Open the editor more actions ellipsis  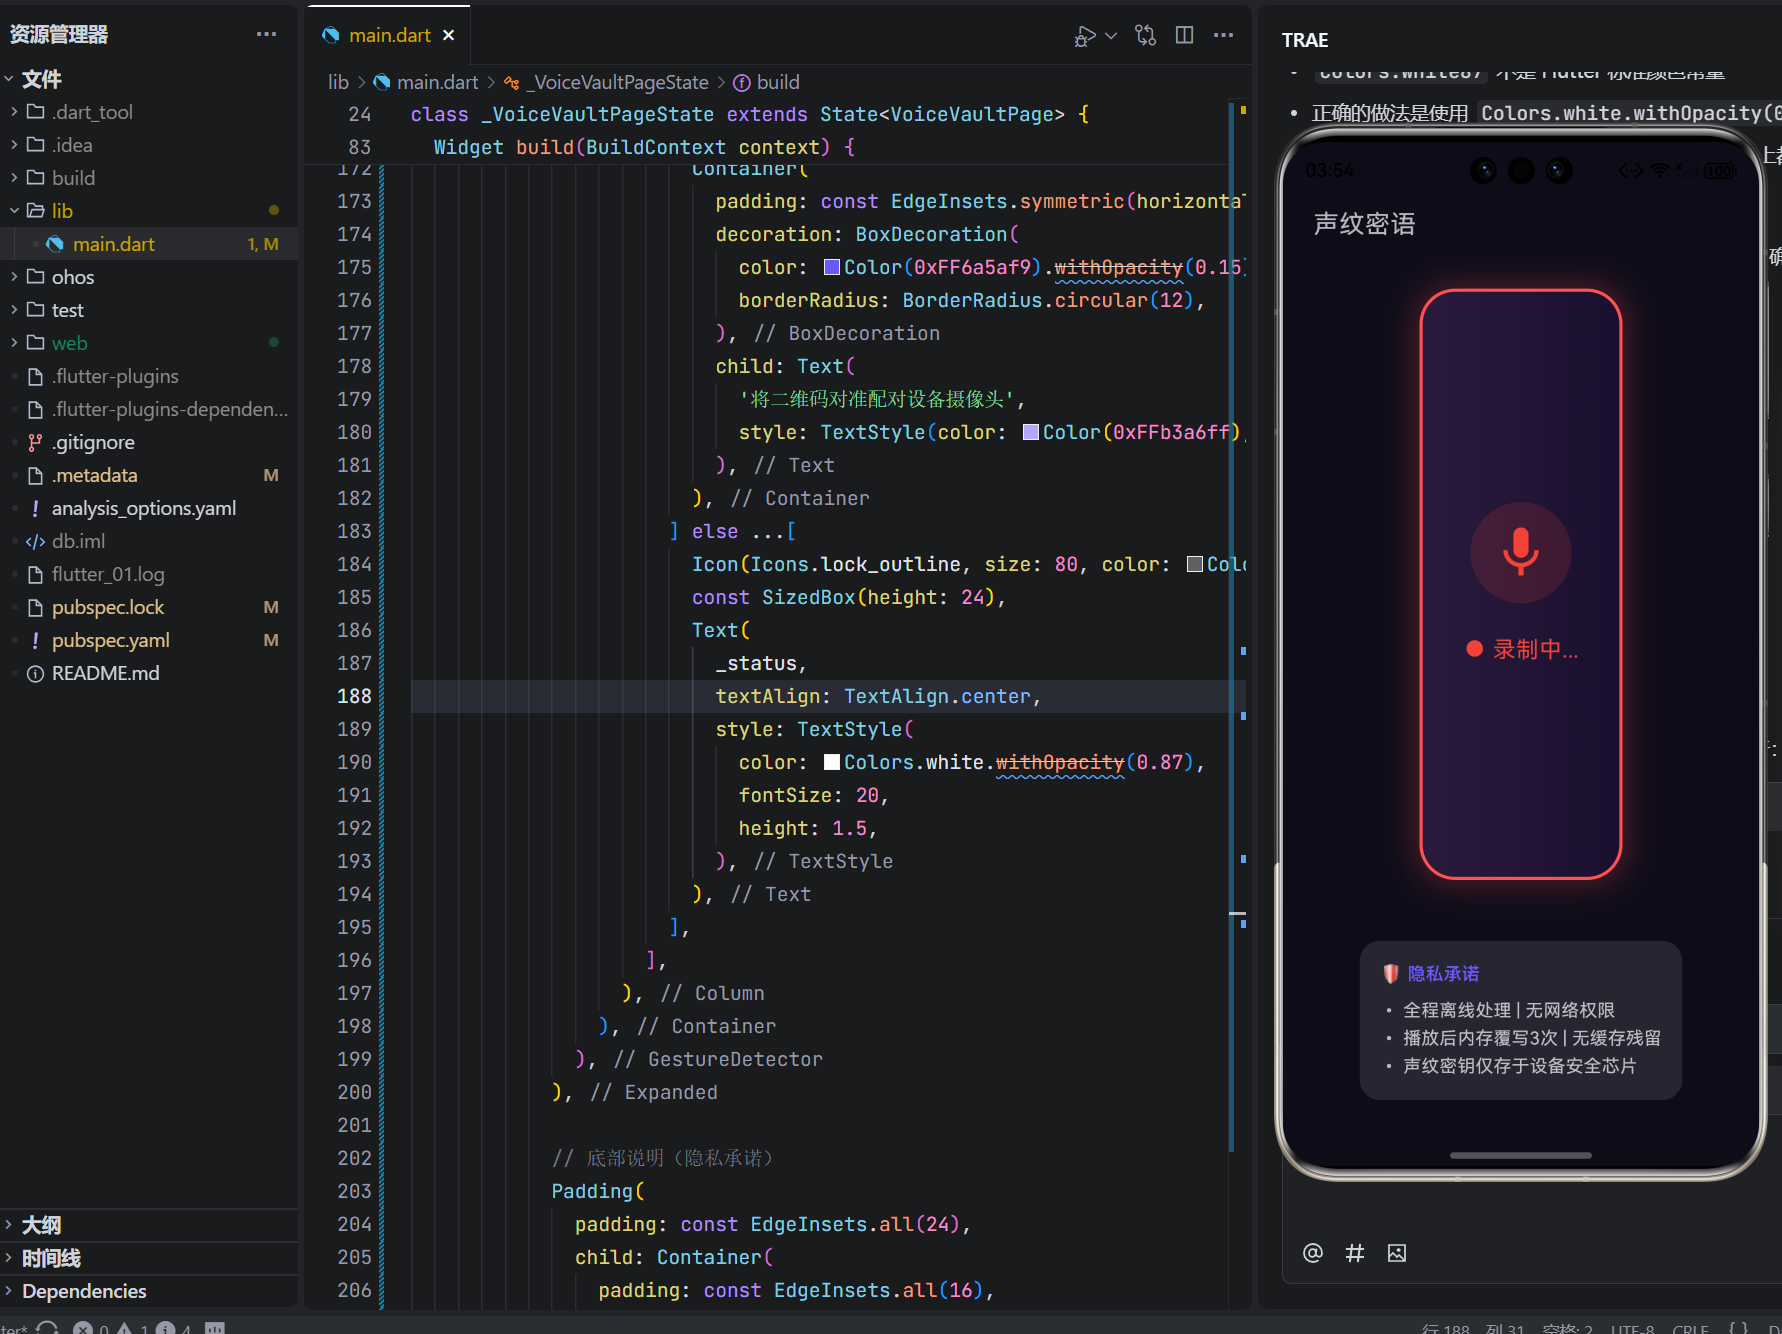click(1223, 36)
